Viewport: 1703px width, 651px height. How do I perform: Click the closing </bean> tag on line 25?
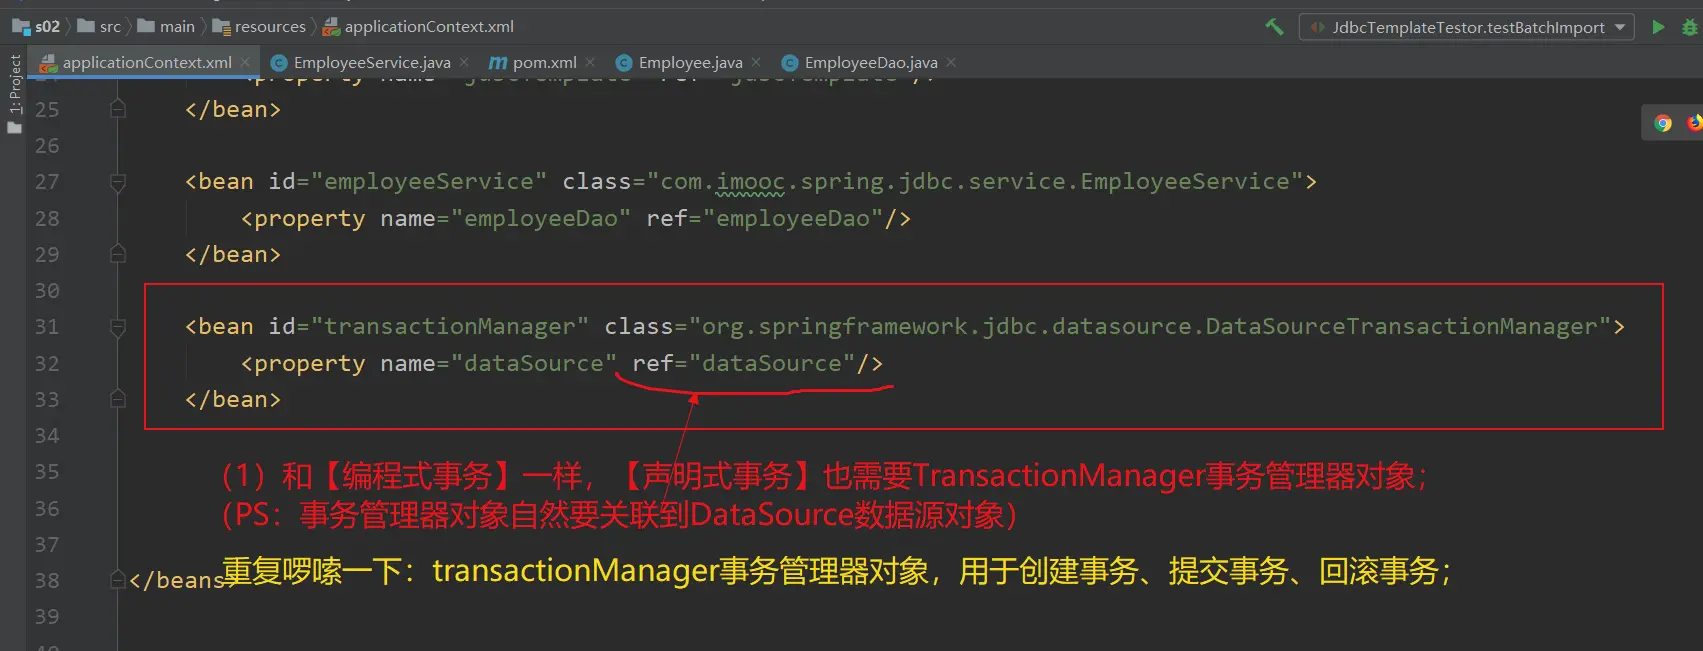233,109
